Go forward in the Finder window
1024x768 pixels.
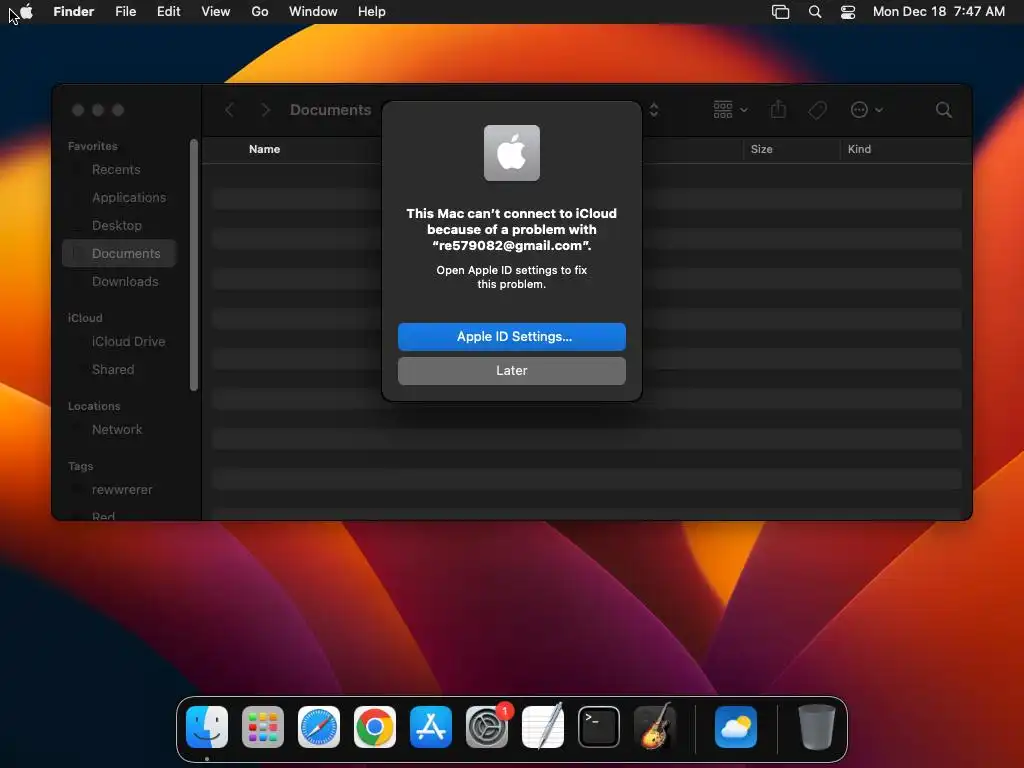pos(265,110)
